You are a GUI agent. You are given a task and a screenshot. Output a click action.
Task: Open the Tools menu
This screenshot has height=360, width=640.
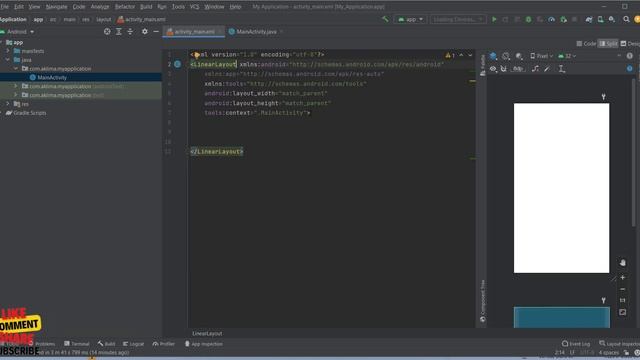coord(178,7)
